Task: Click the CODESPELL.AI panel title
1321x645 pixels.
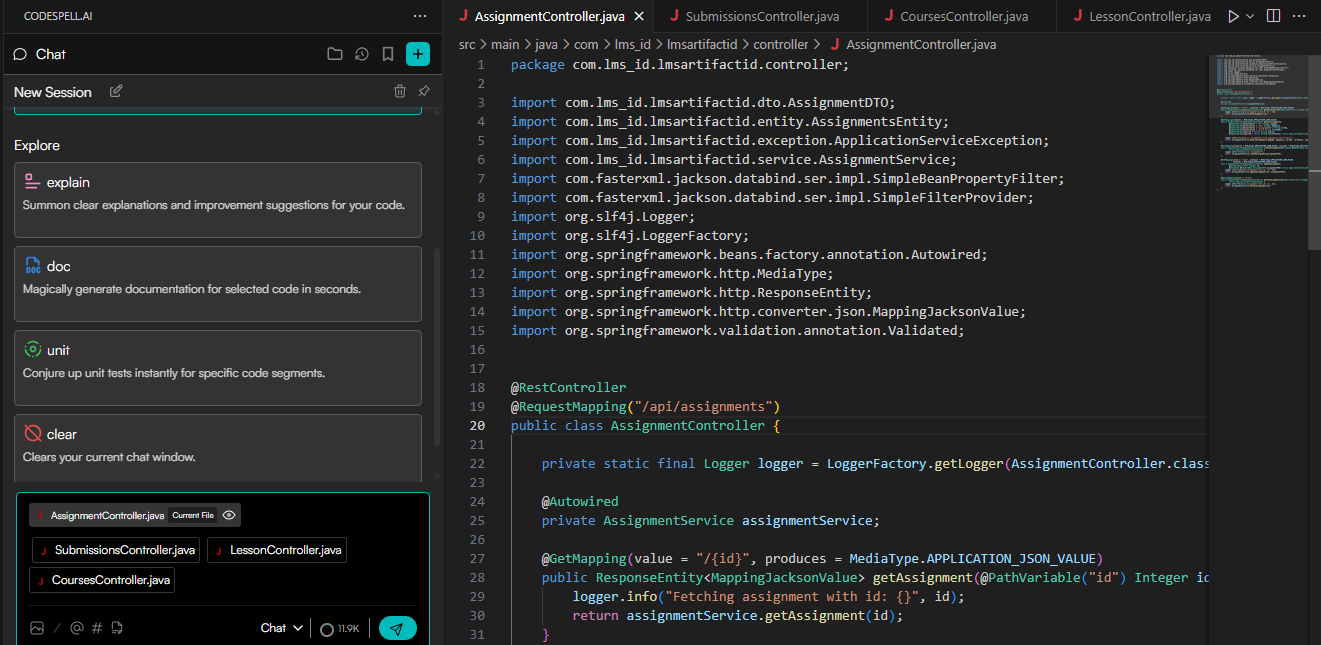Action: coord(58,16)
